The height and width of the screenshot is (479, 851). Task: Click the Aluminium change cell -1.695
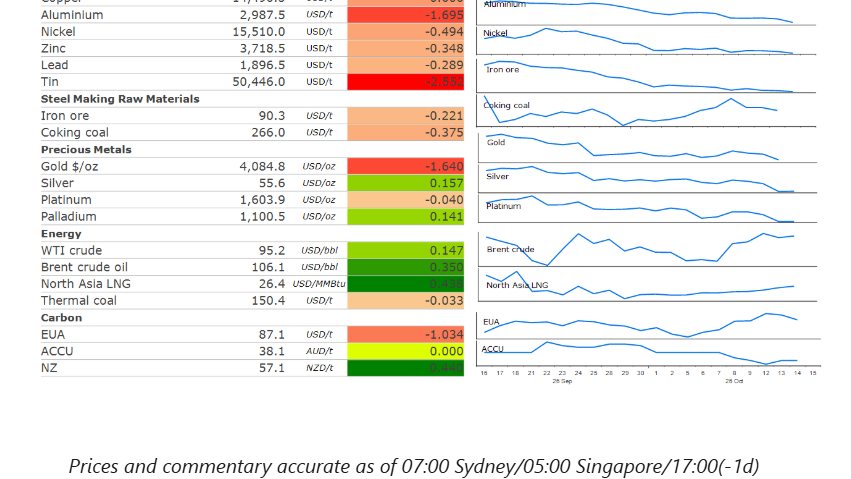[405, 15]
